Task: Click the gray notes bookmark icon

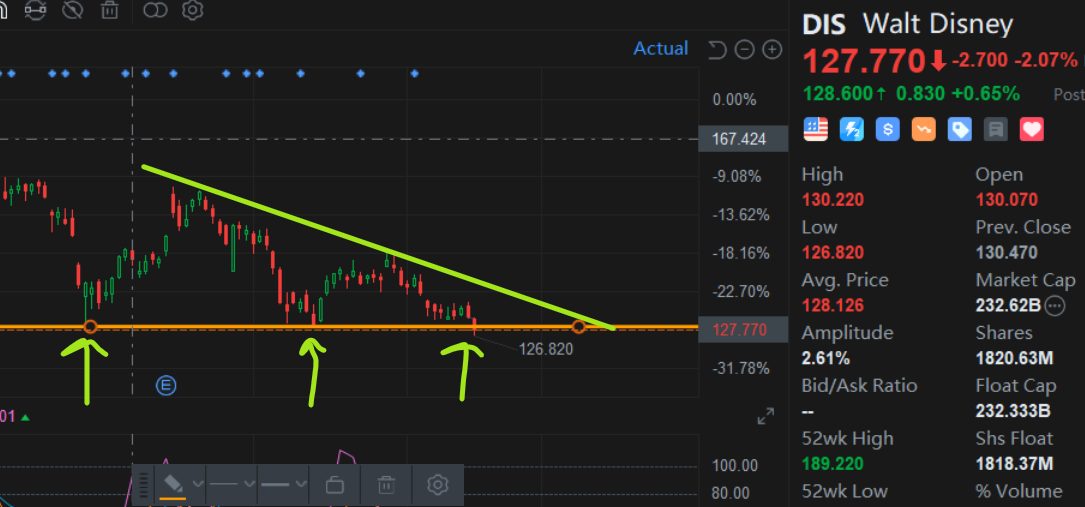Action: (995, 129)
